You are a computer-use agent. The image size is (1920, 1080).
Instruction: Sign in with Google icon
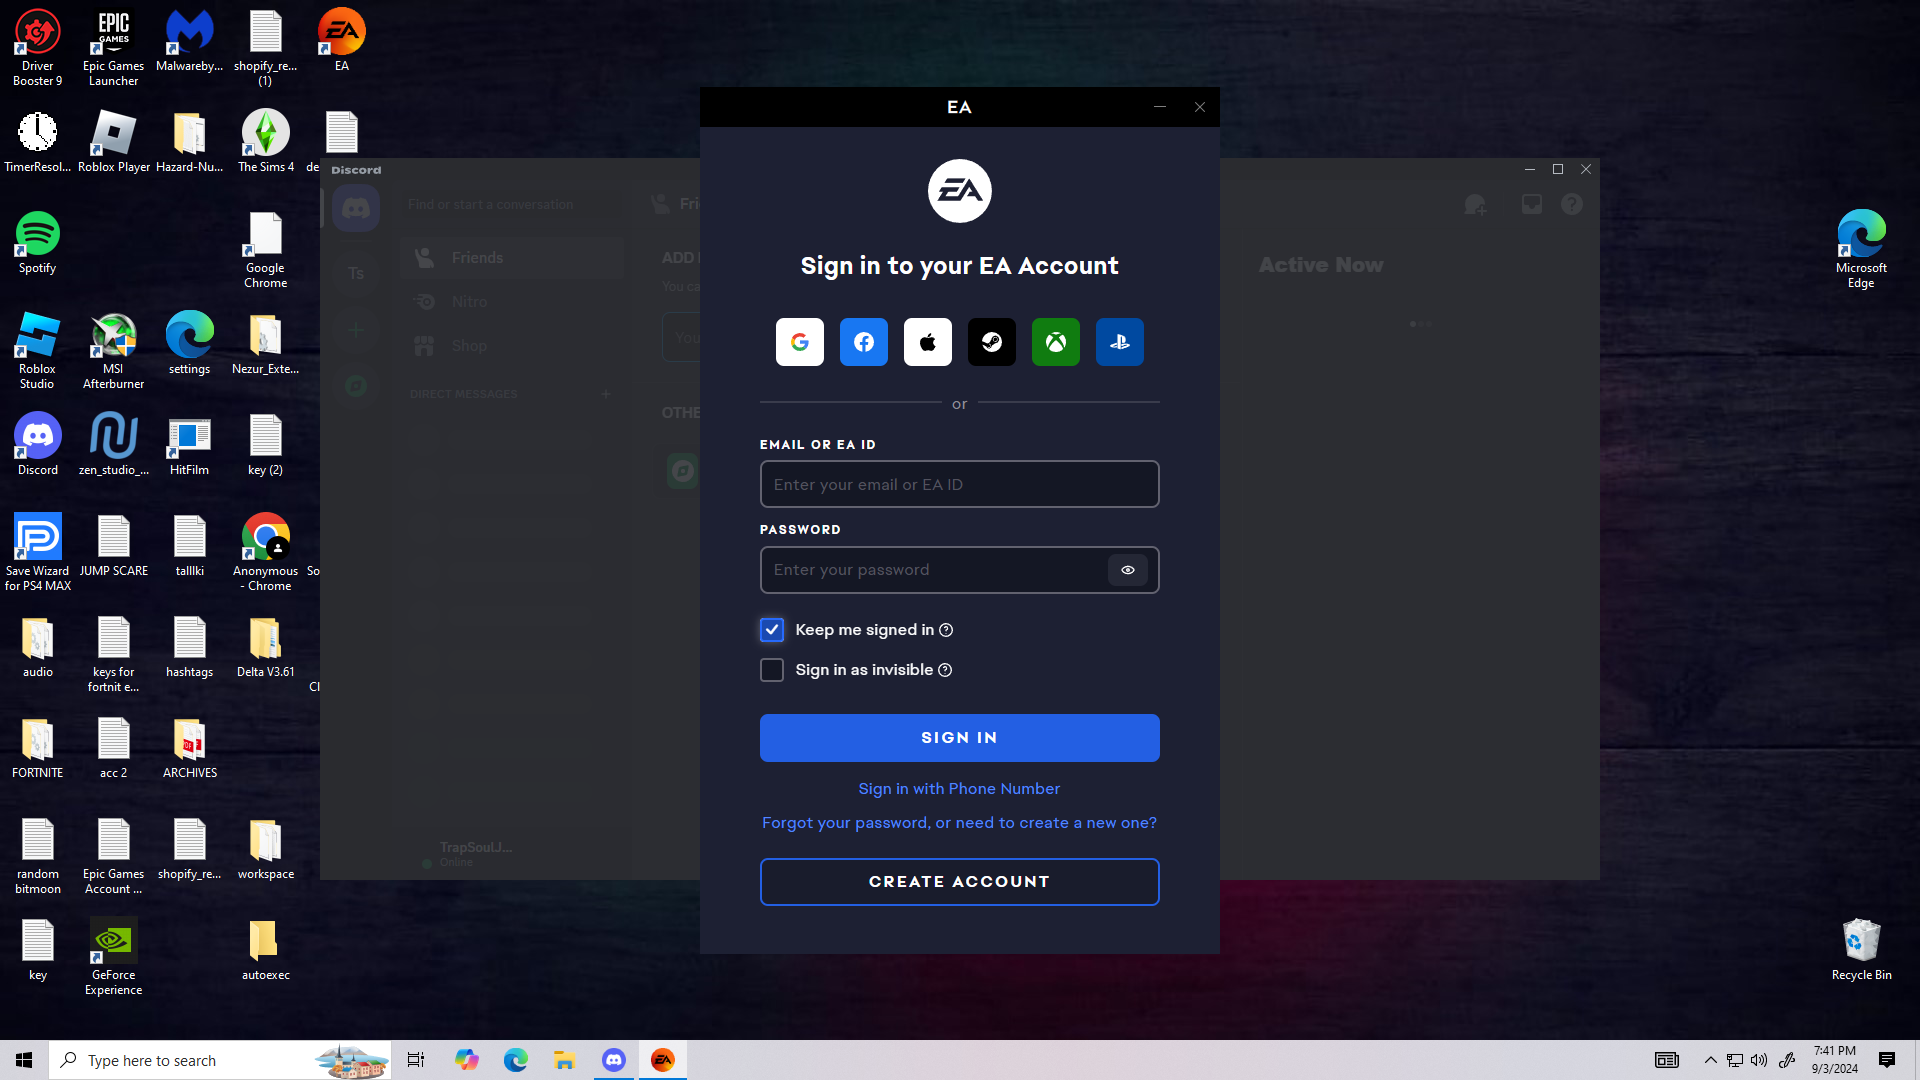pos(799,342)
